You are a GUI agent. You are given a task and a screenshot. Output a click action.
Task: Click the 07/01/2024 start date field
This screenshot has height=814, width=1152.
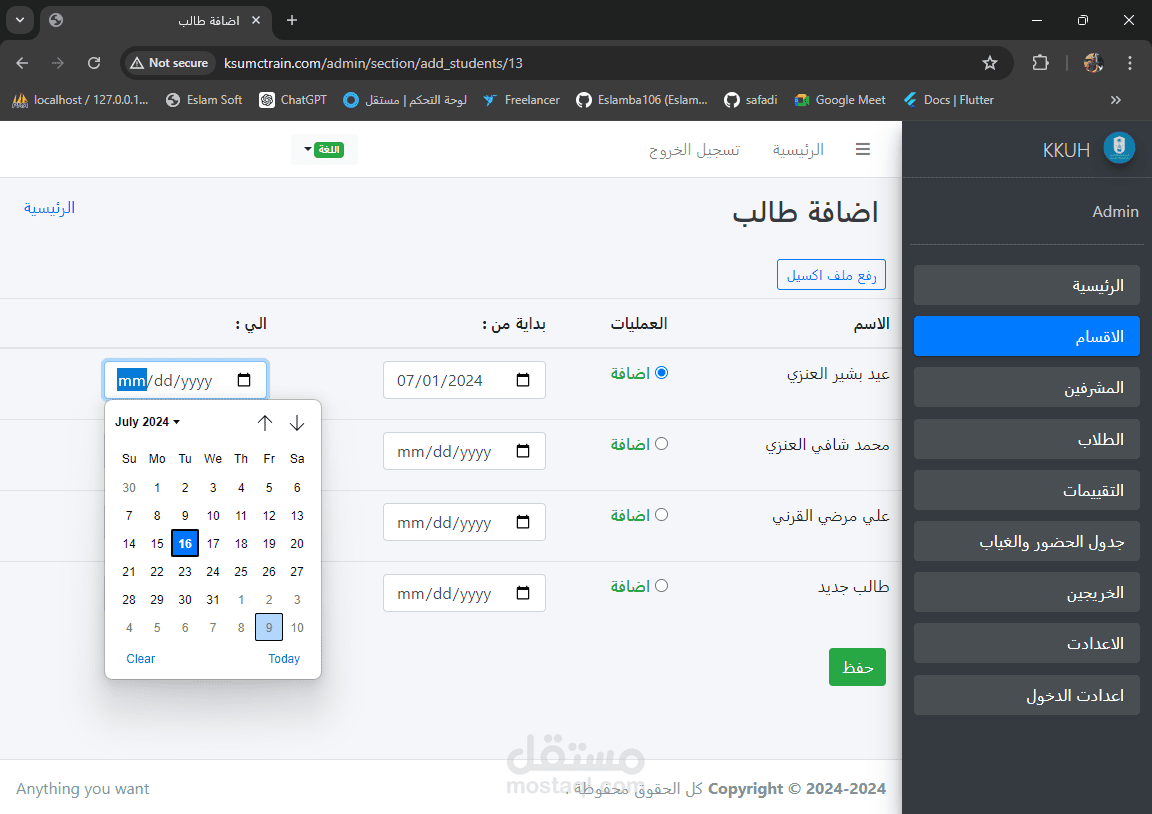click(x=464, y=380)
